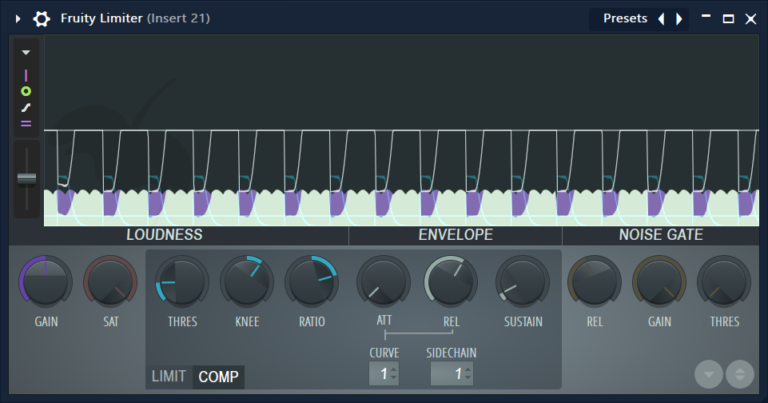
Task: Open the display options dropdown arrow
Action: tap(26, 52)
